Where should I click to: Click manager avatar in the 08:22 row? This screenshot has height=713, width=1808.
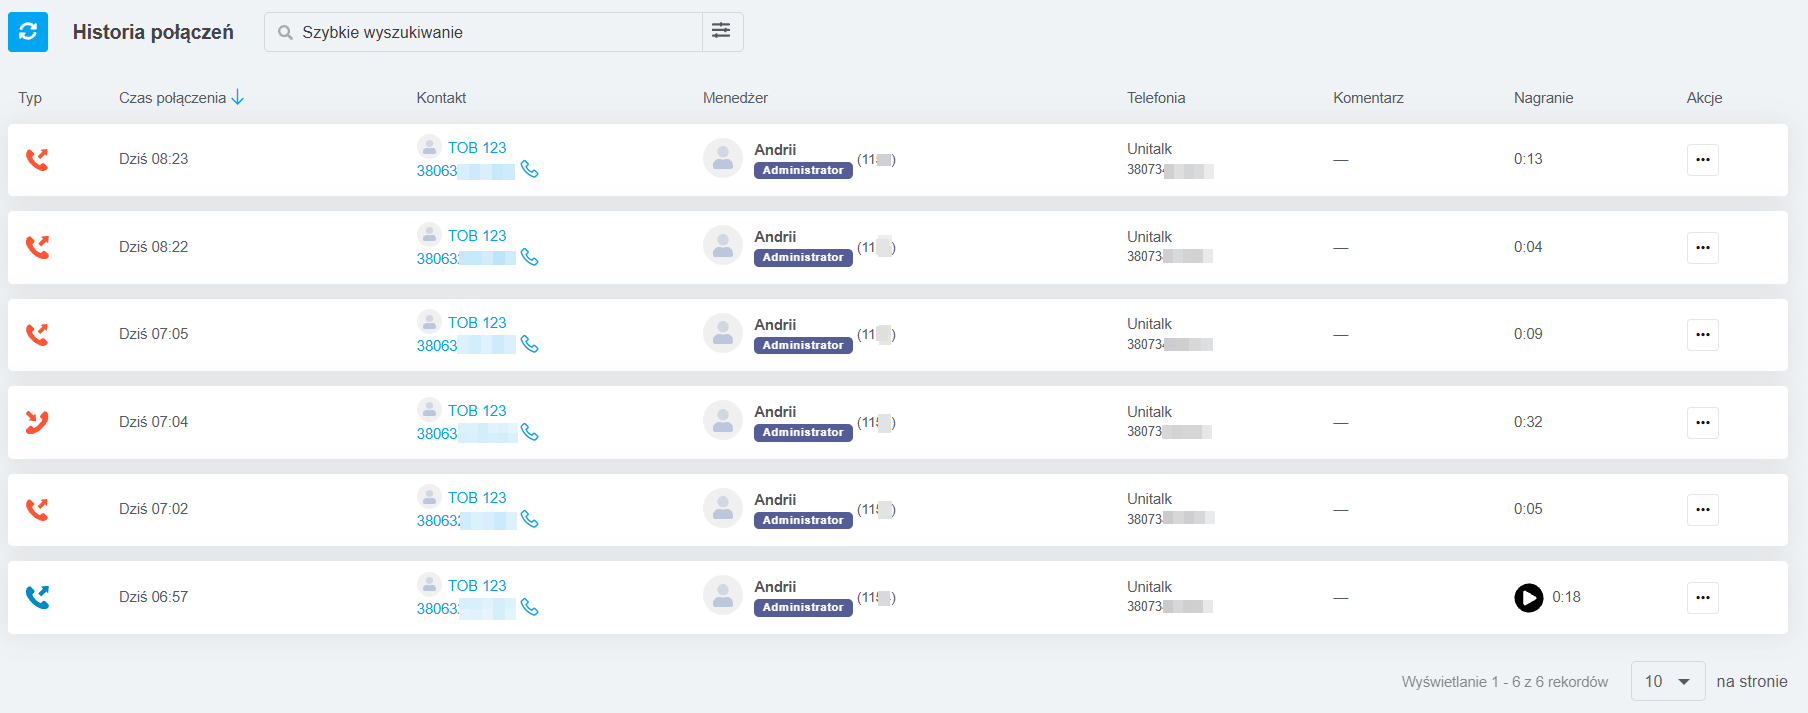tap(722, 246)
